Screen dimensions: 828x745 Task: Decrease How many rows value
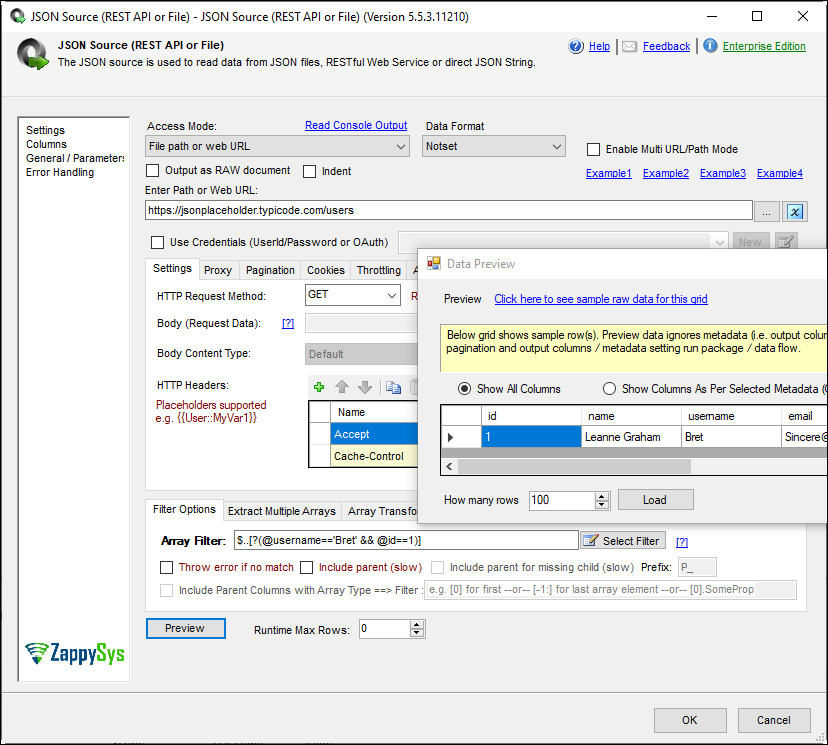[601, 505]
